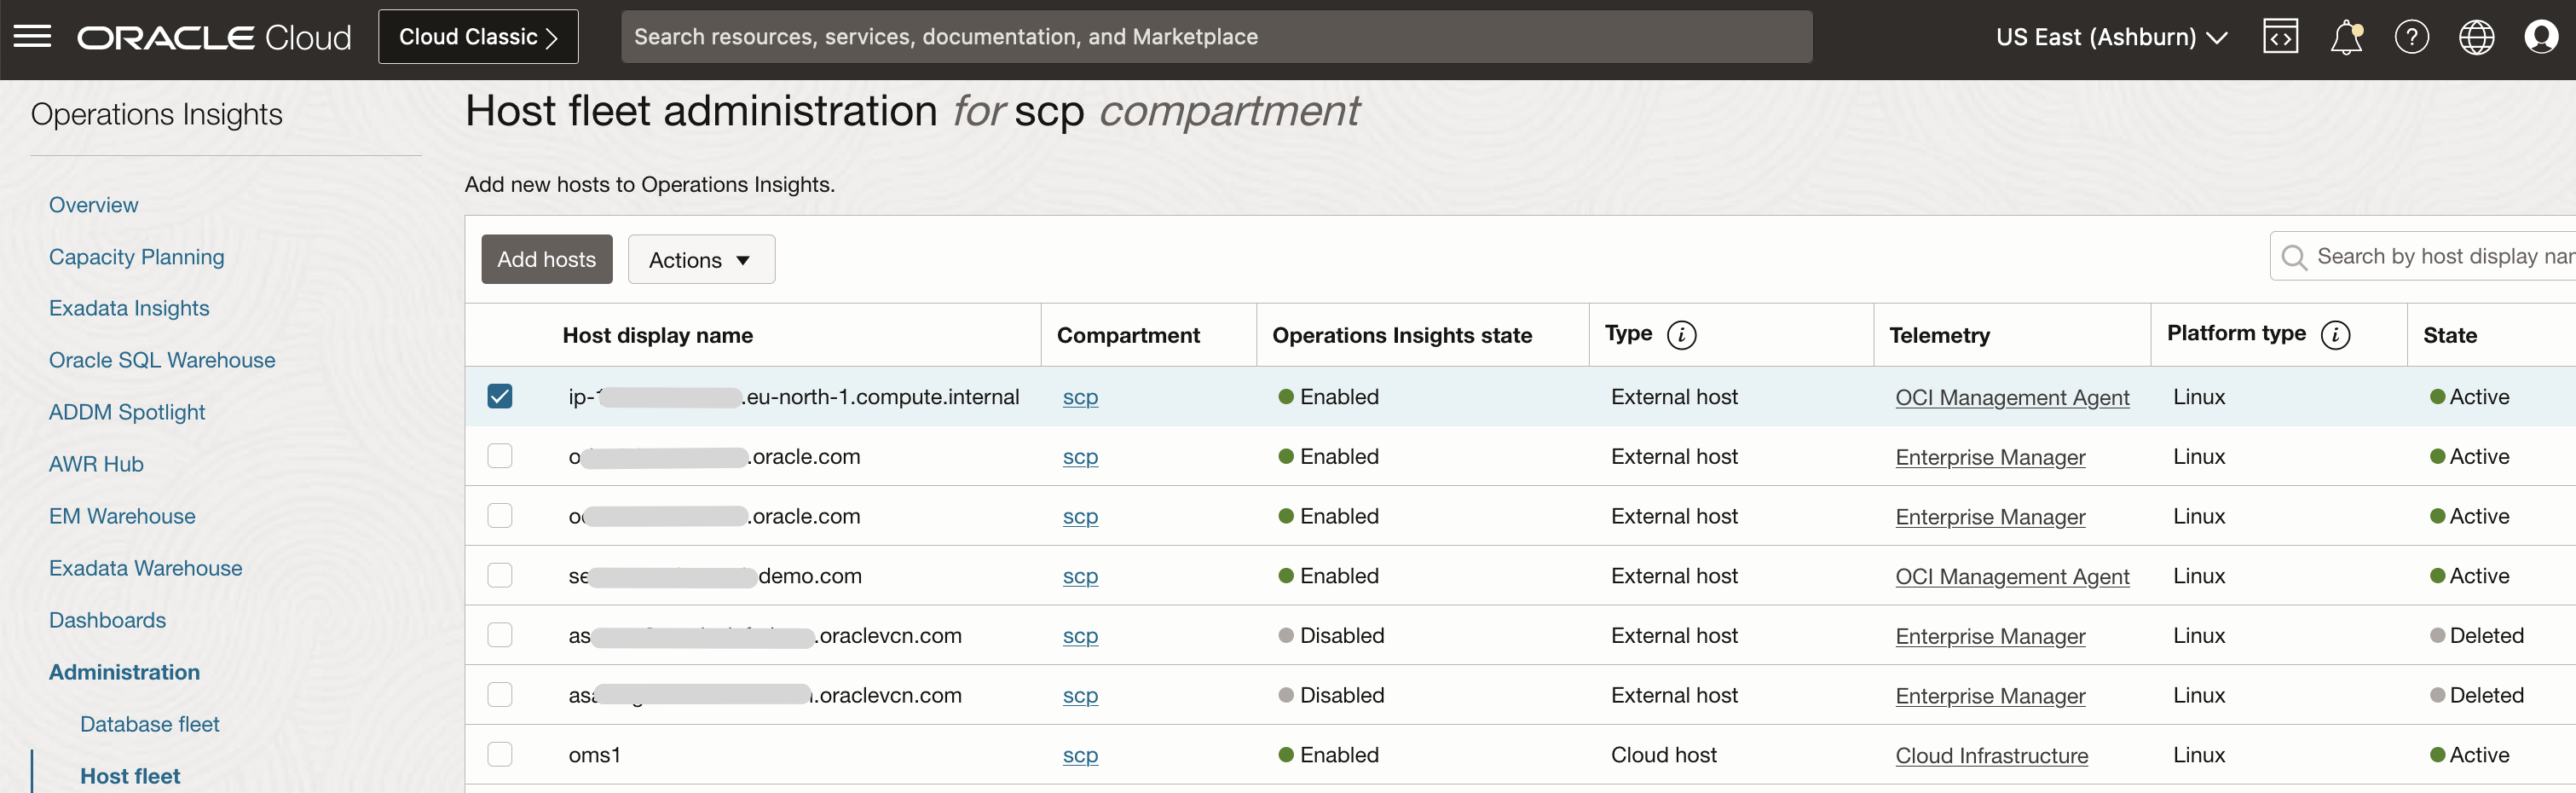Open the user profile avatar menu
The width and height of the screenshot is (2576, 793).
pyautogui.click(x=2541, y=36)
